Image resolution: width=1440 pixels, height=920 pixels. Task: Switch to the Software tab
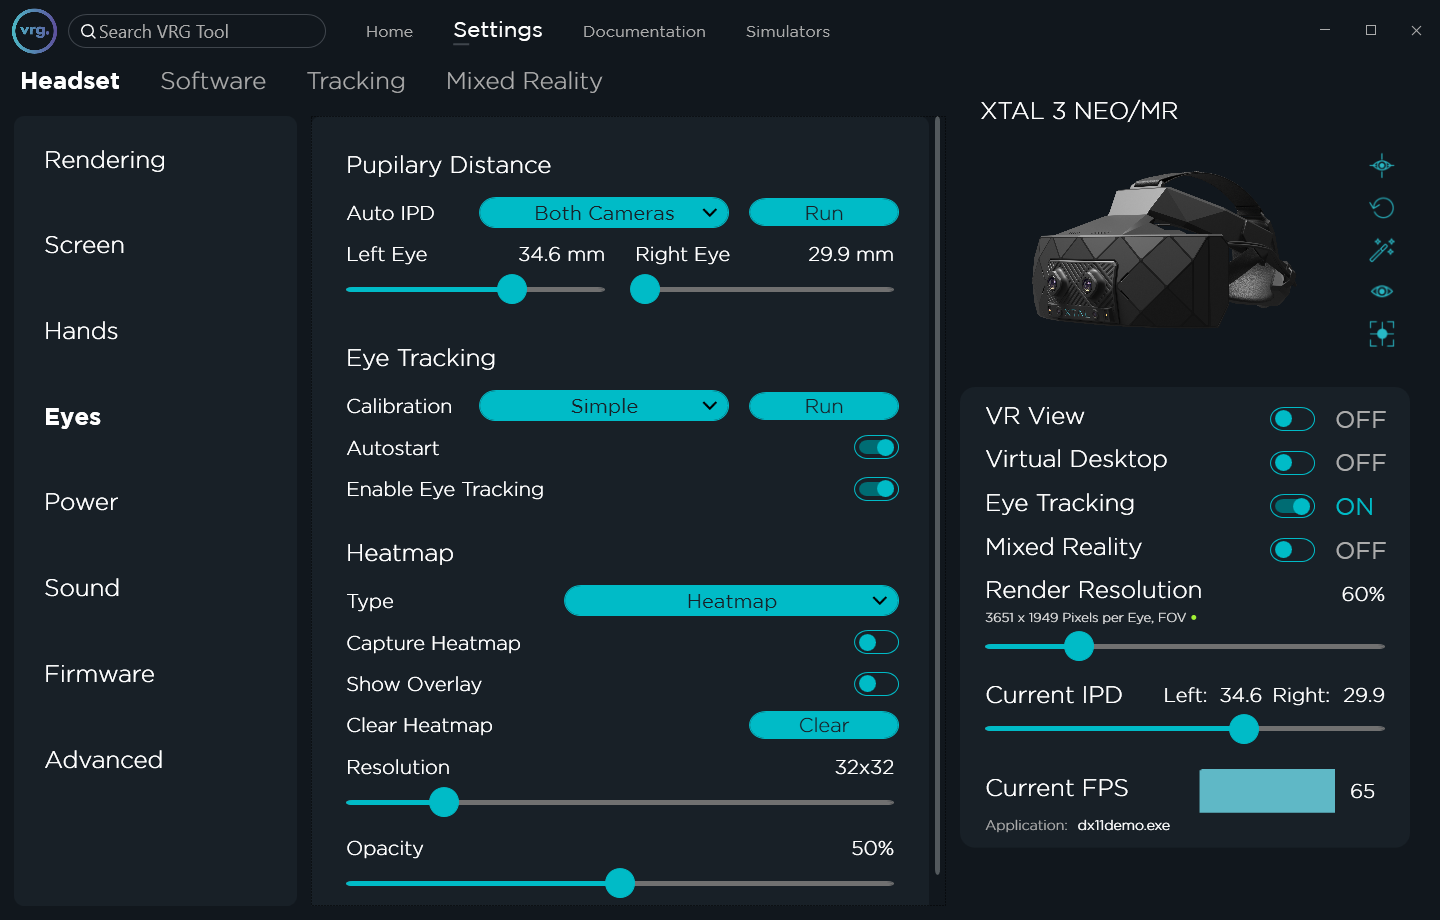click(x=213, y=81)
